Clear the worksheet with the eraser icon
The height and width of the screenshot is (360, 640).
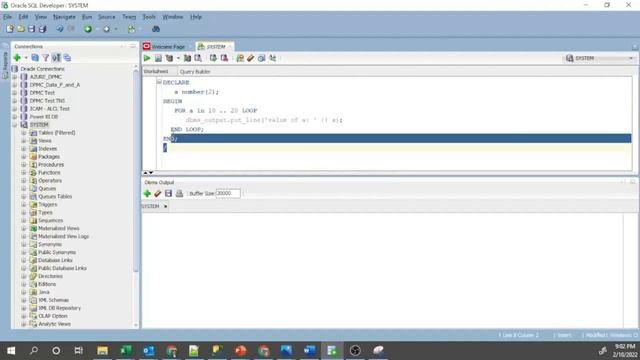251,58
